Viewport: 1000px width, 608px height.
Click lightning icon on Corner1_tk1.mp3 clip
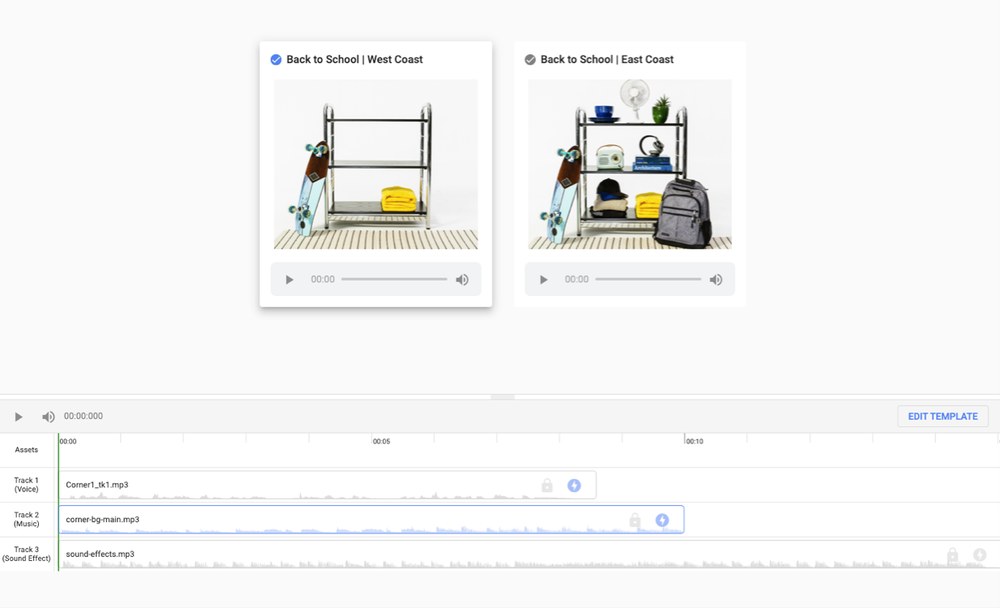[x=574, y=485]
